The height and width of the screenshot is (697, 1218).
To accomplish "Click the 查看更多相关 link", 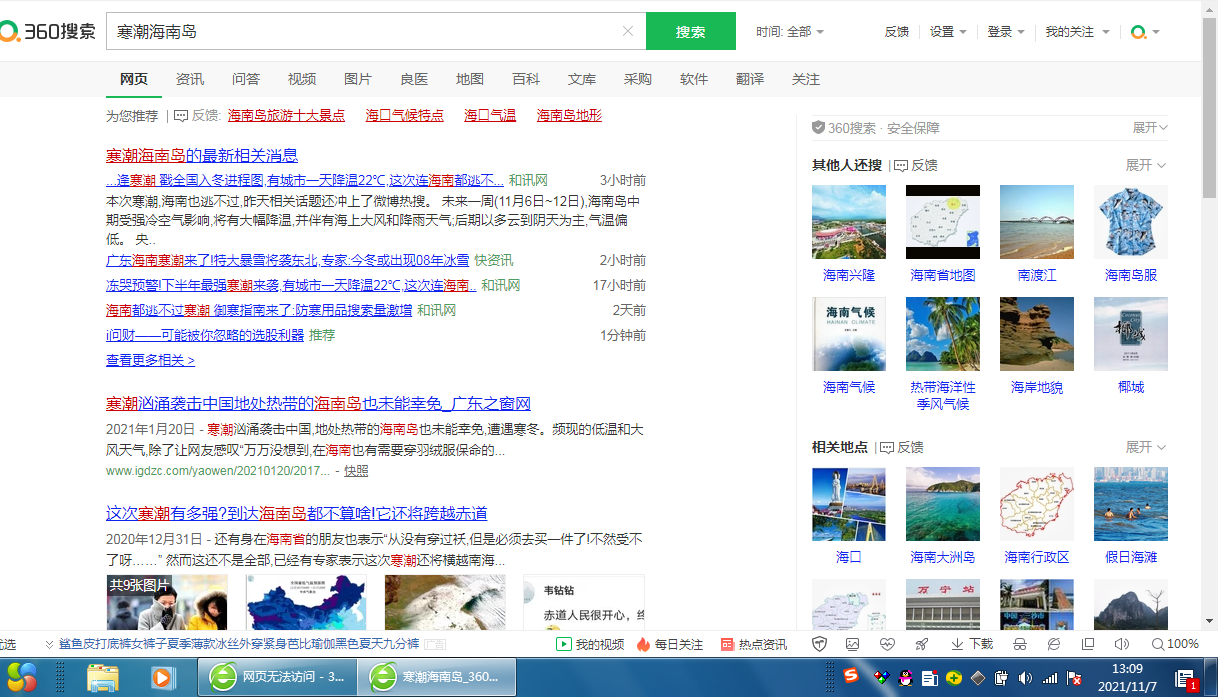I will (x=150, y=360).
